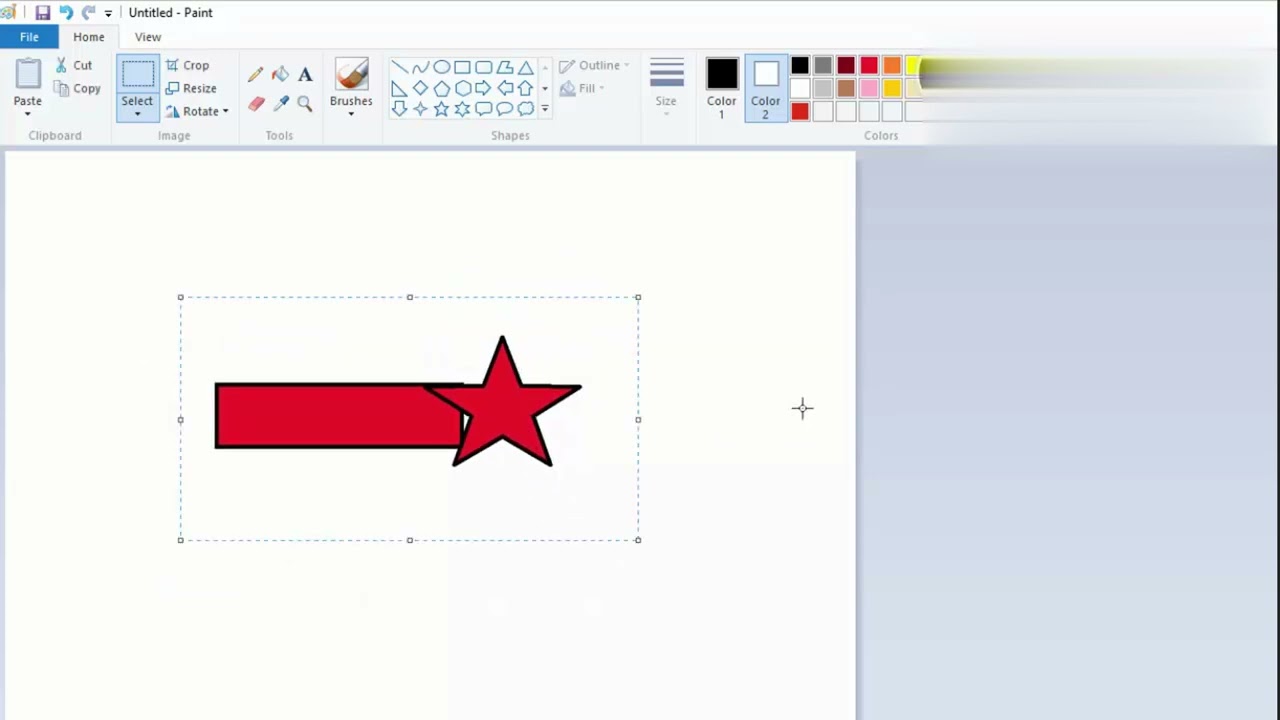
Task: Pick the Cloud callout shape
Action: (x=525, y=109)
